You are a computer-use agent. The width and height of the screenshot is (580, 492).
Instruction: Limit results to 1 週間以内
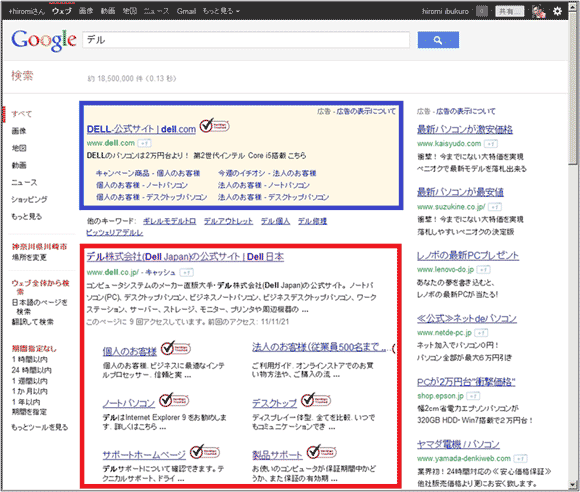(x=30, y=381)
